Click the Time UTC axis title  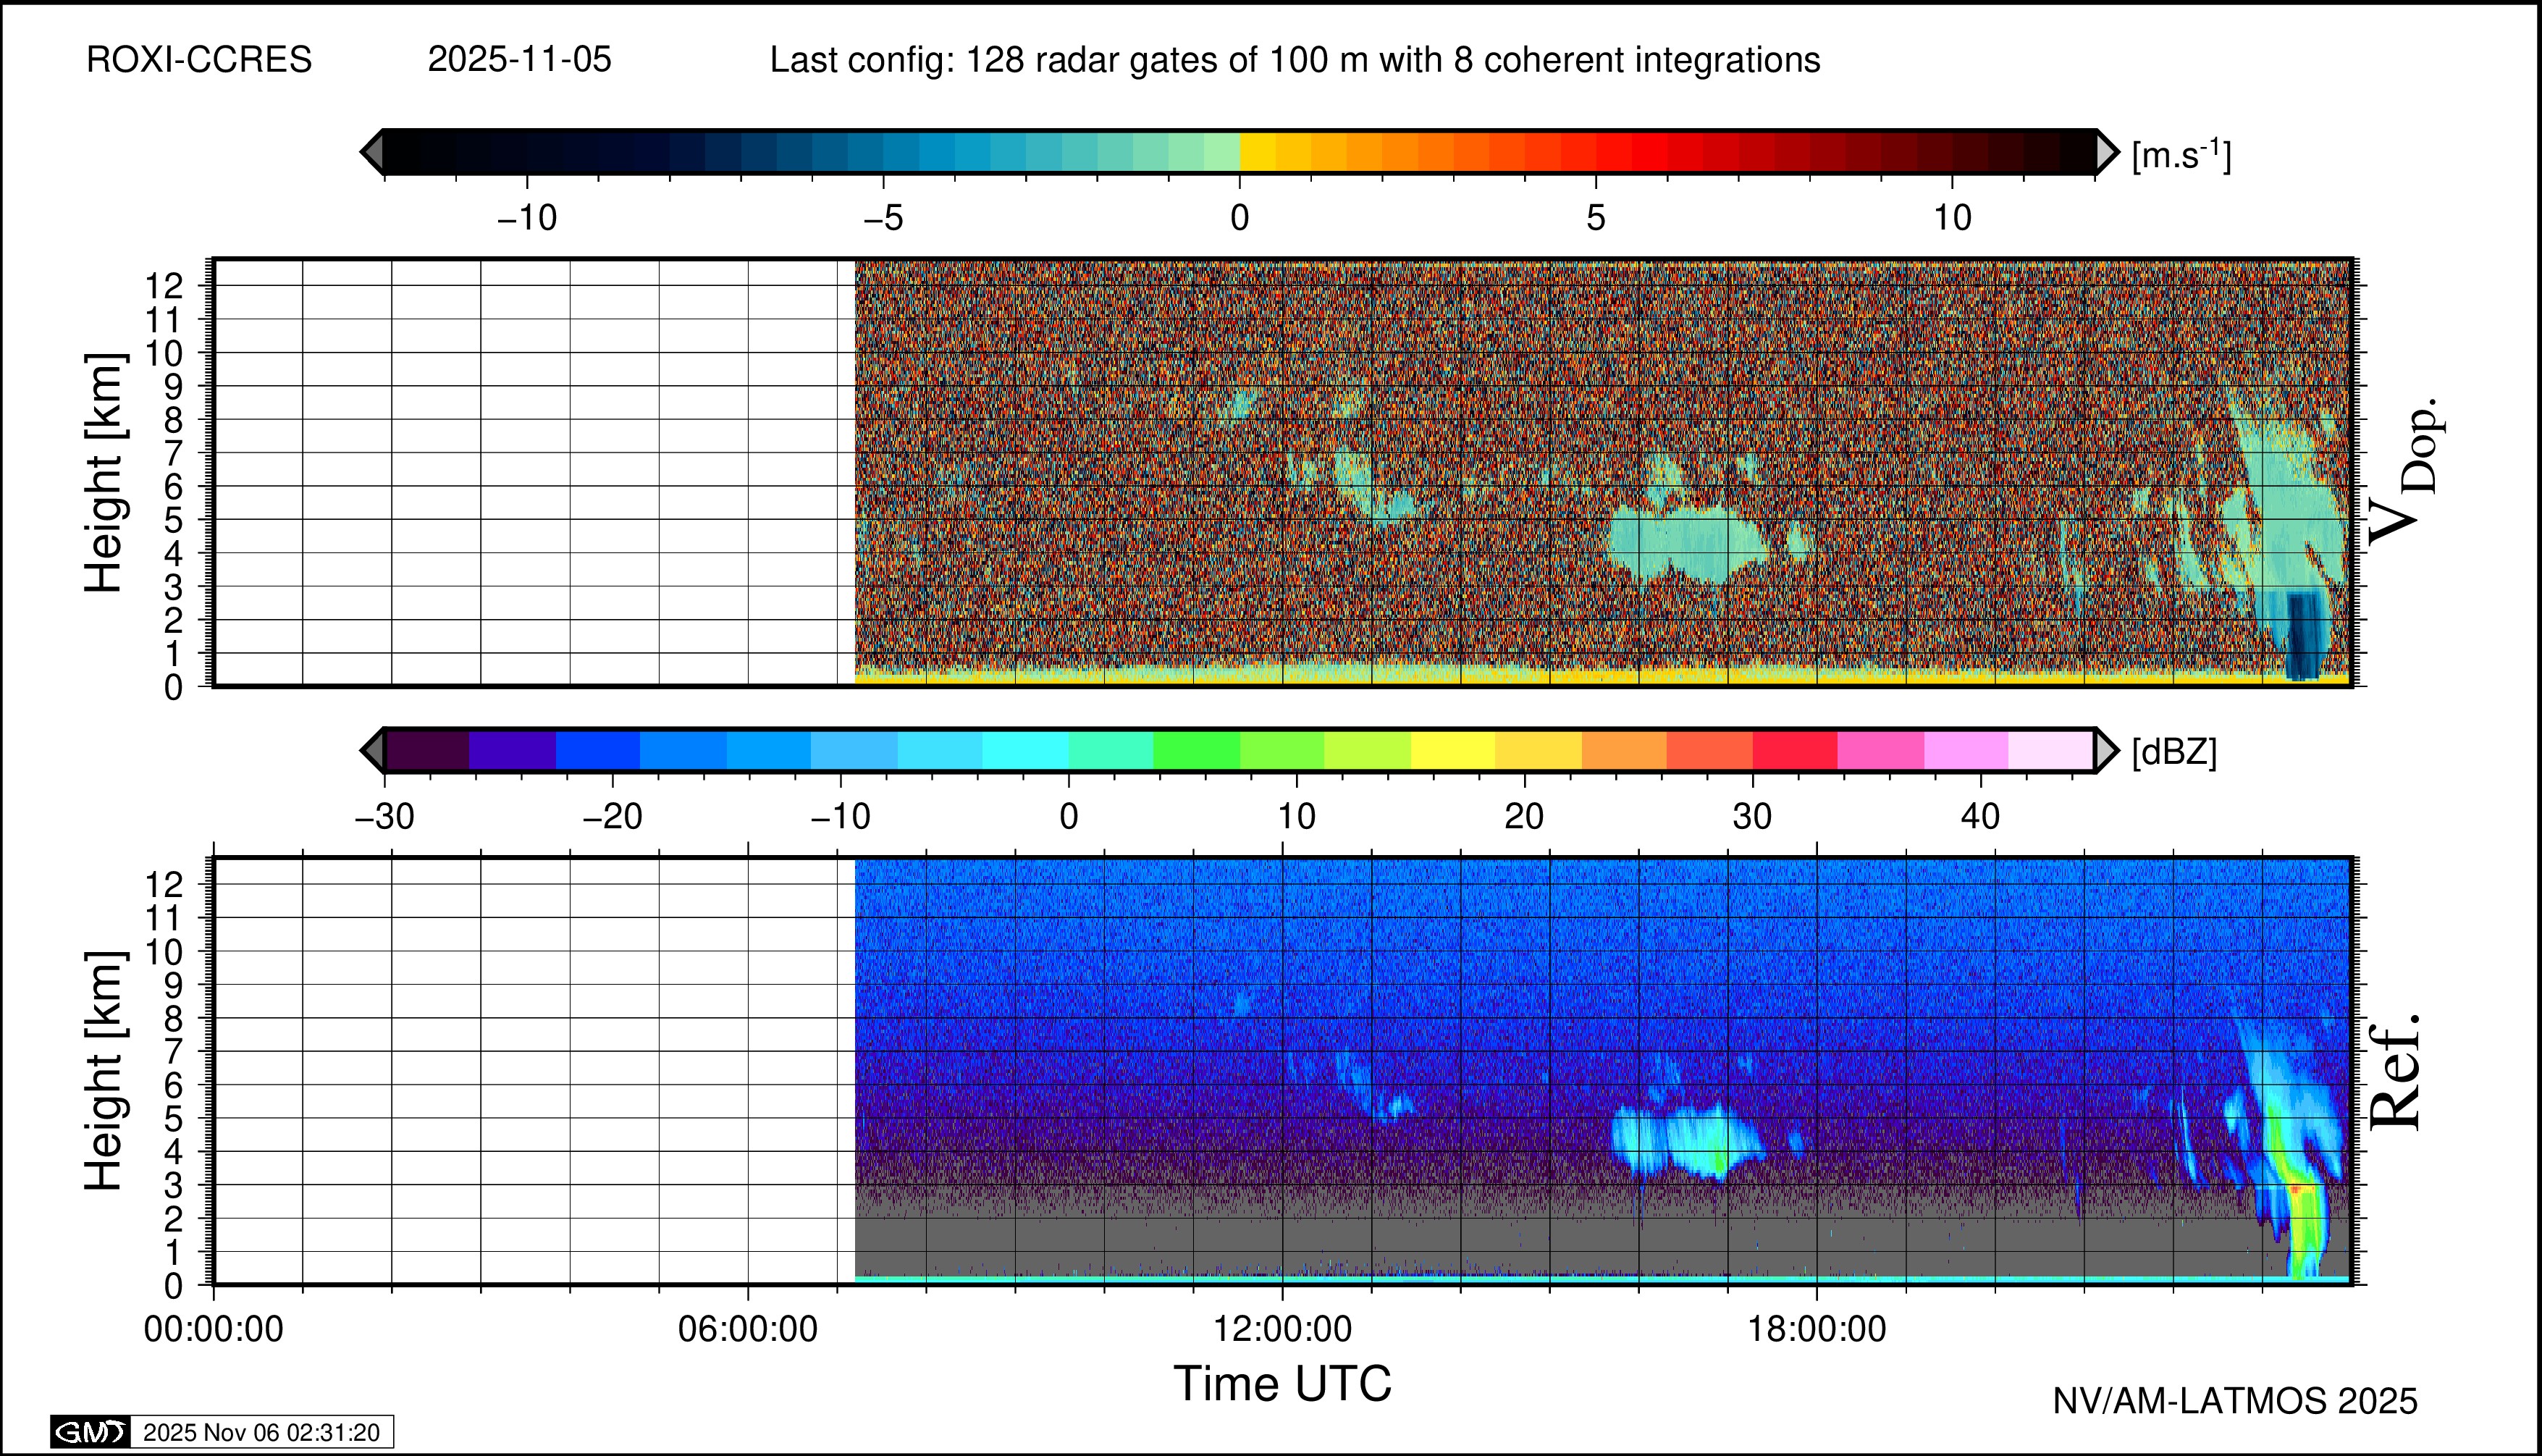click(1282, 1384)
